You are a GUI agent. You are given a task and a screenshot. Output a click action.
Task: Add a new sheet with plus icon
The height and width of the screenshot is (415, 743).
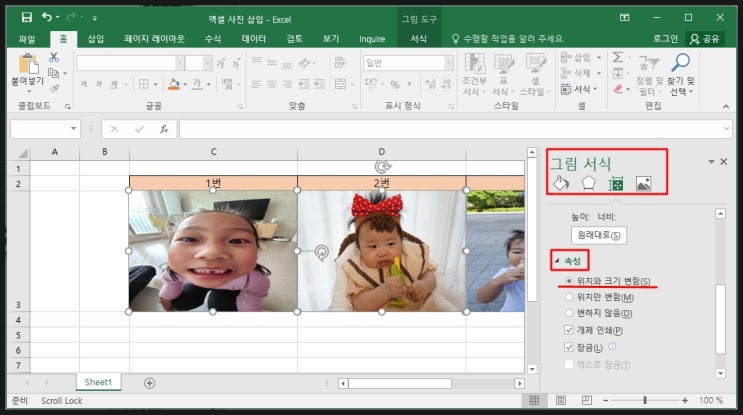(150, 382)
